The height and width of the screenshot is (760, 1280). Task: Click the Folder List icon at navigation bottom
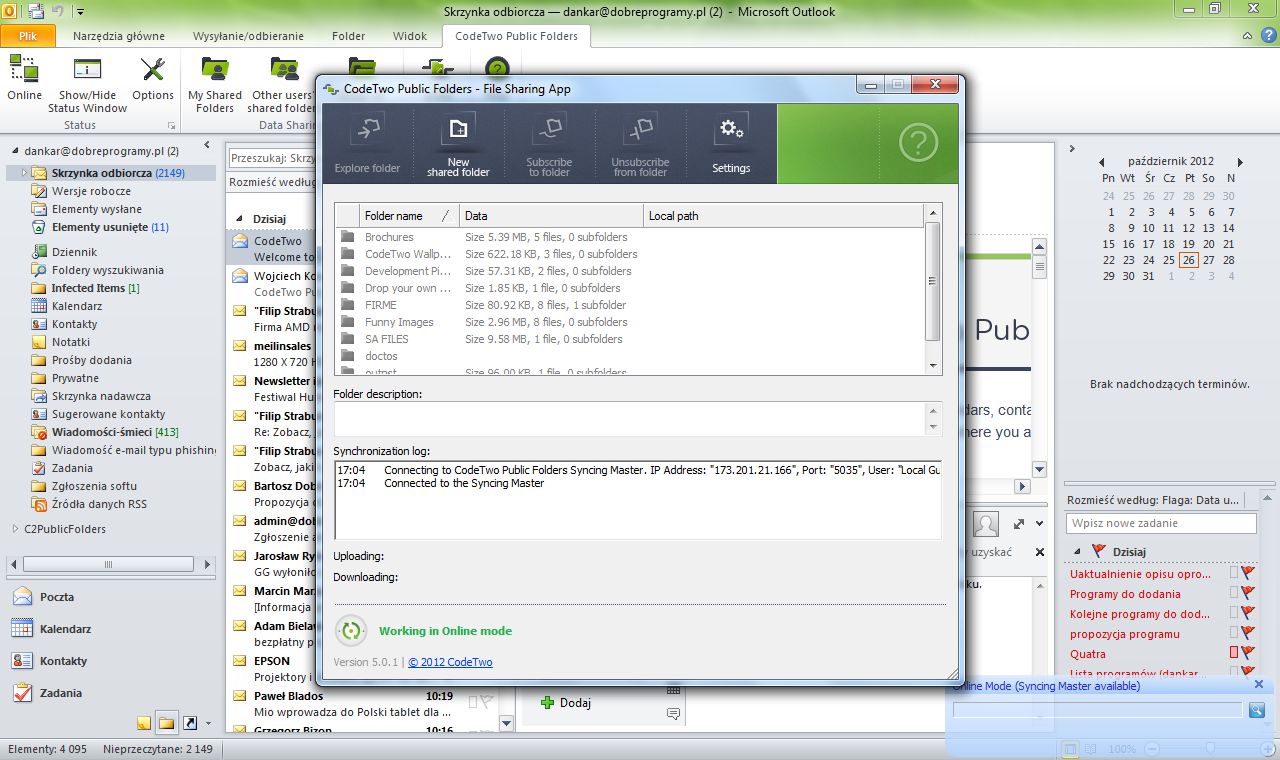[x=167, y=723]
